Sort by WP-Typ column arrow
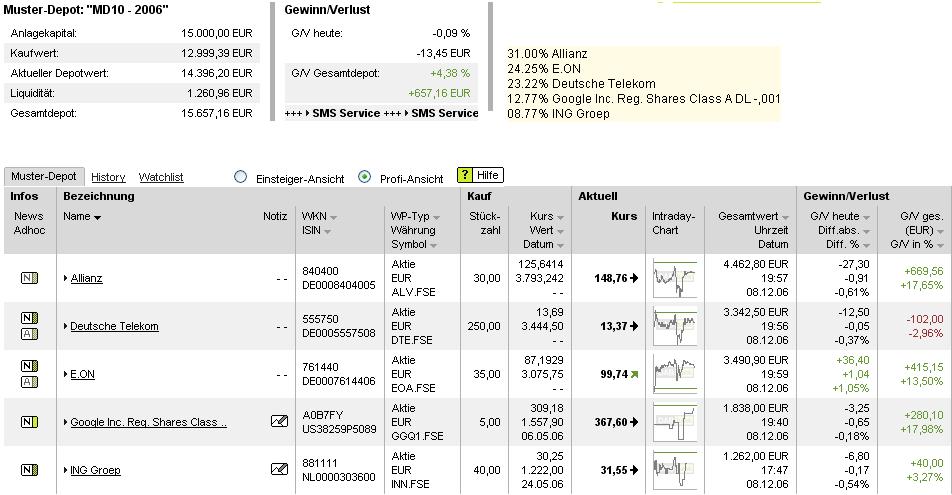 [436, 217]
